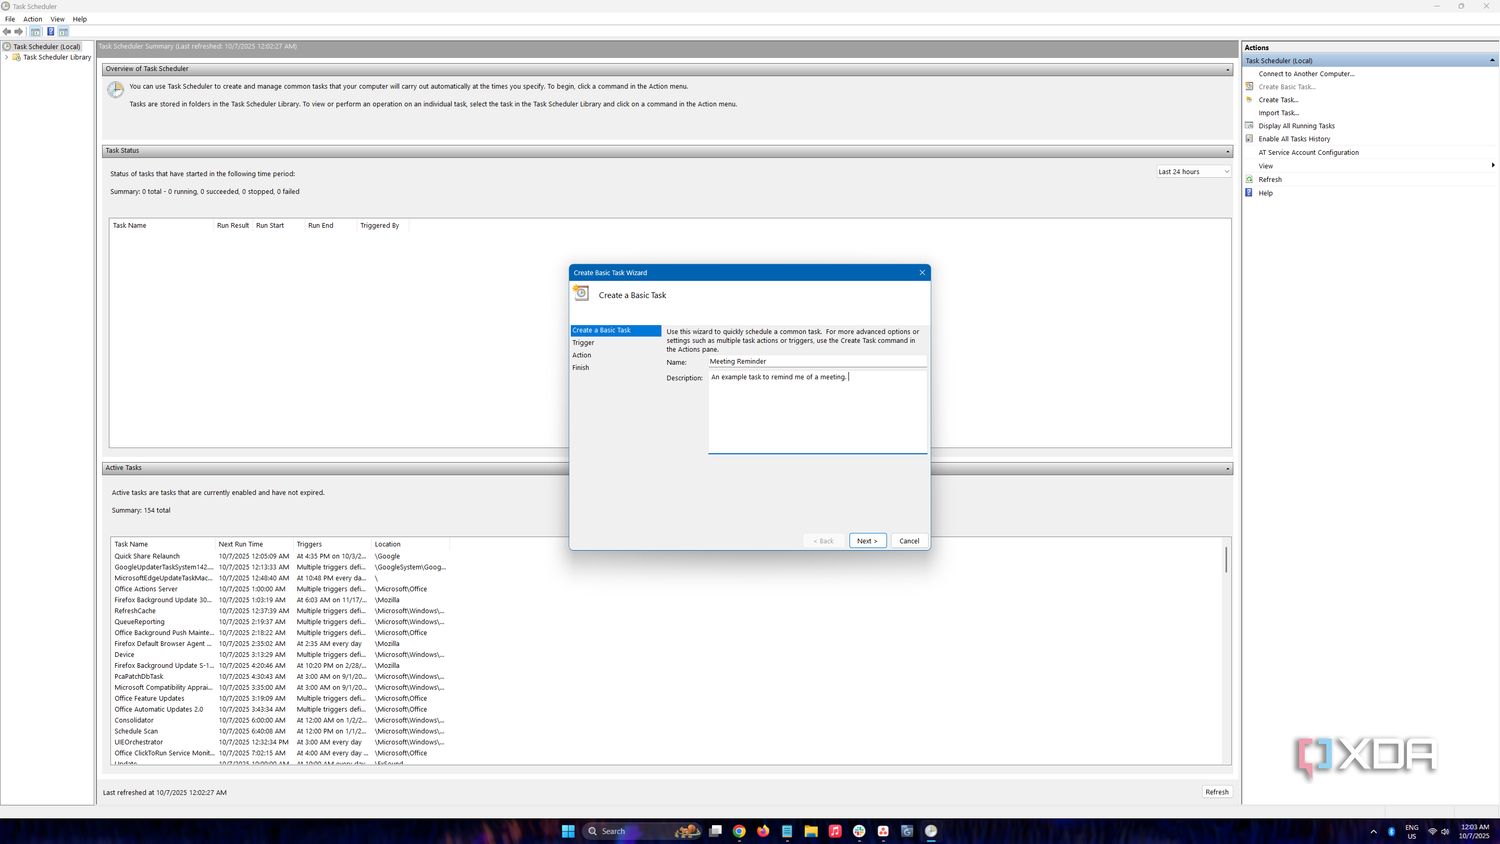Cancel the Create Basic Task Wizard
The width and height of the screenshot is (1500, 844).
(909, 541)
